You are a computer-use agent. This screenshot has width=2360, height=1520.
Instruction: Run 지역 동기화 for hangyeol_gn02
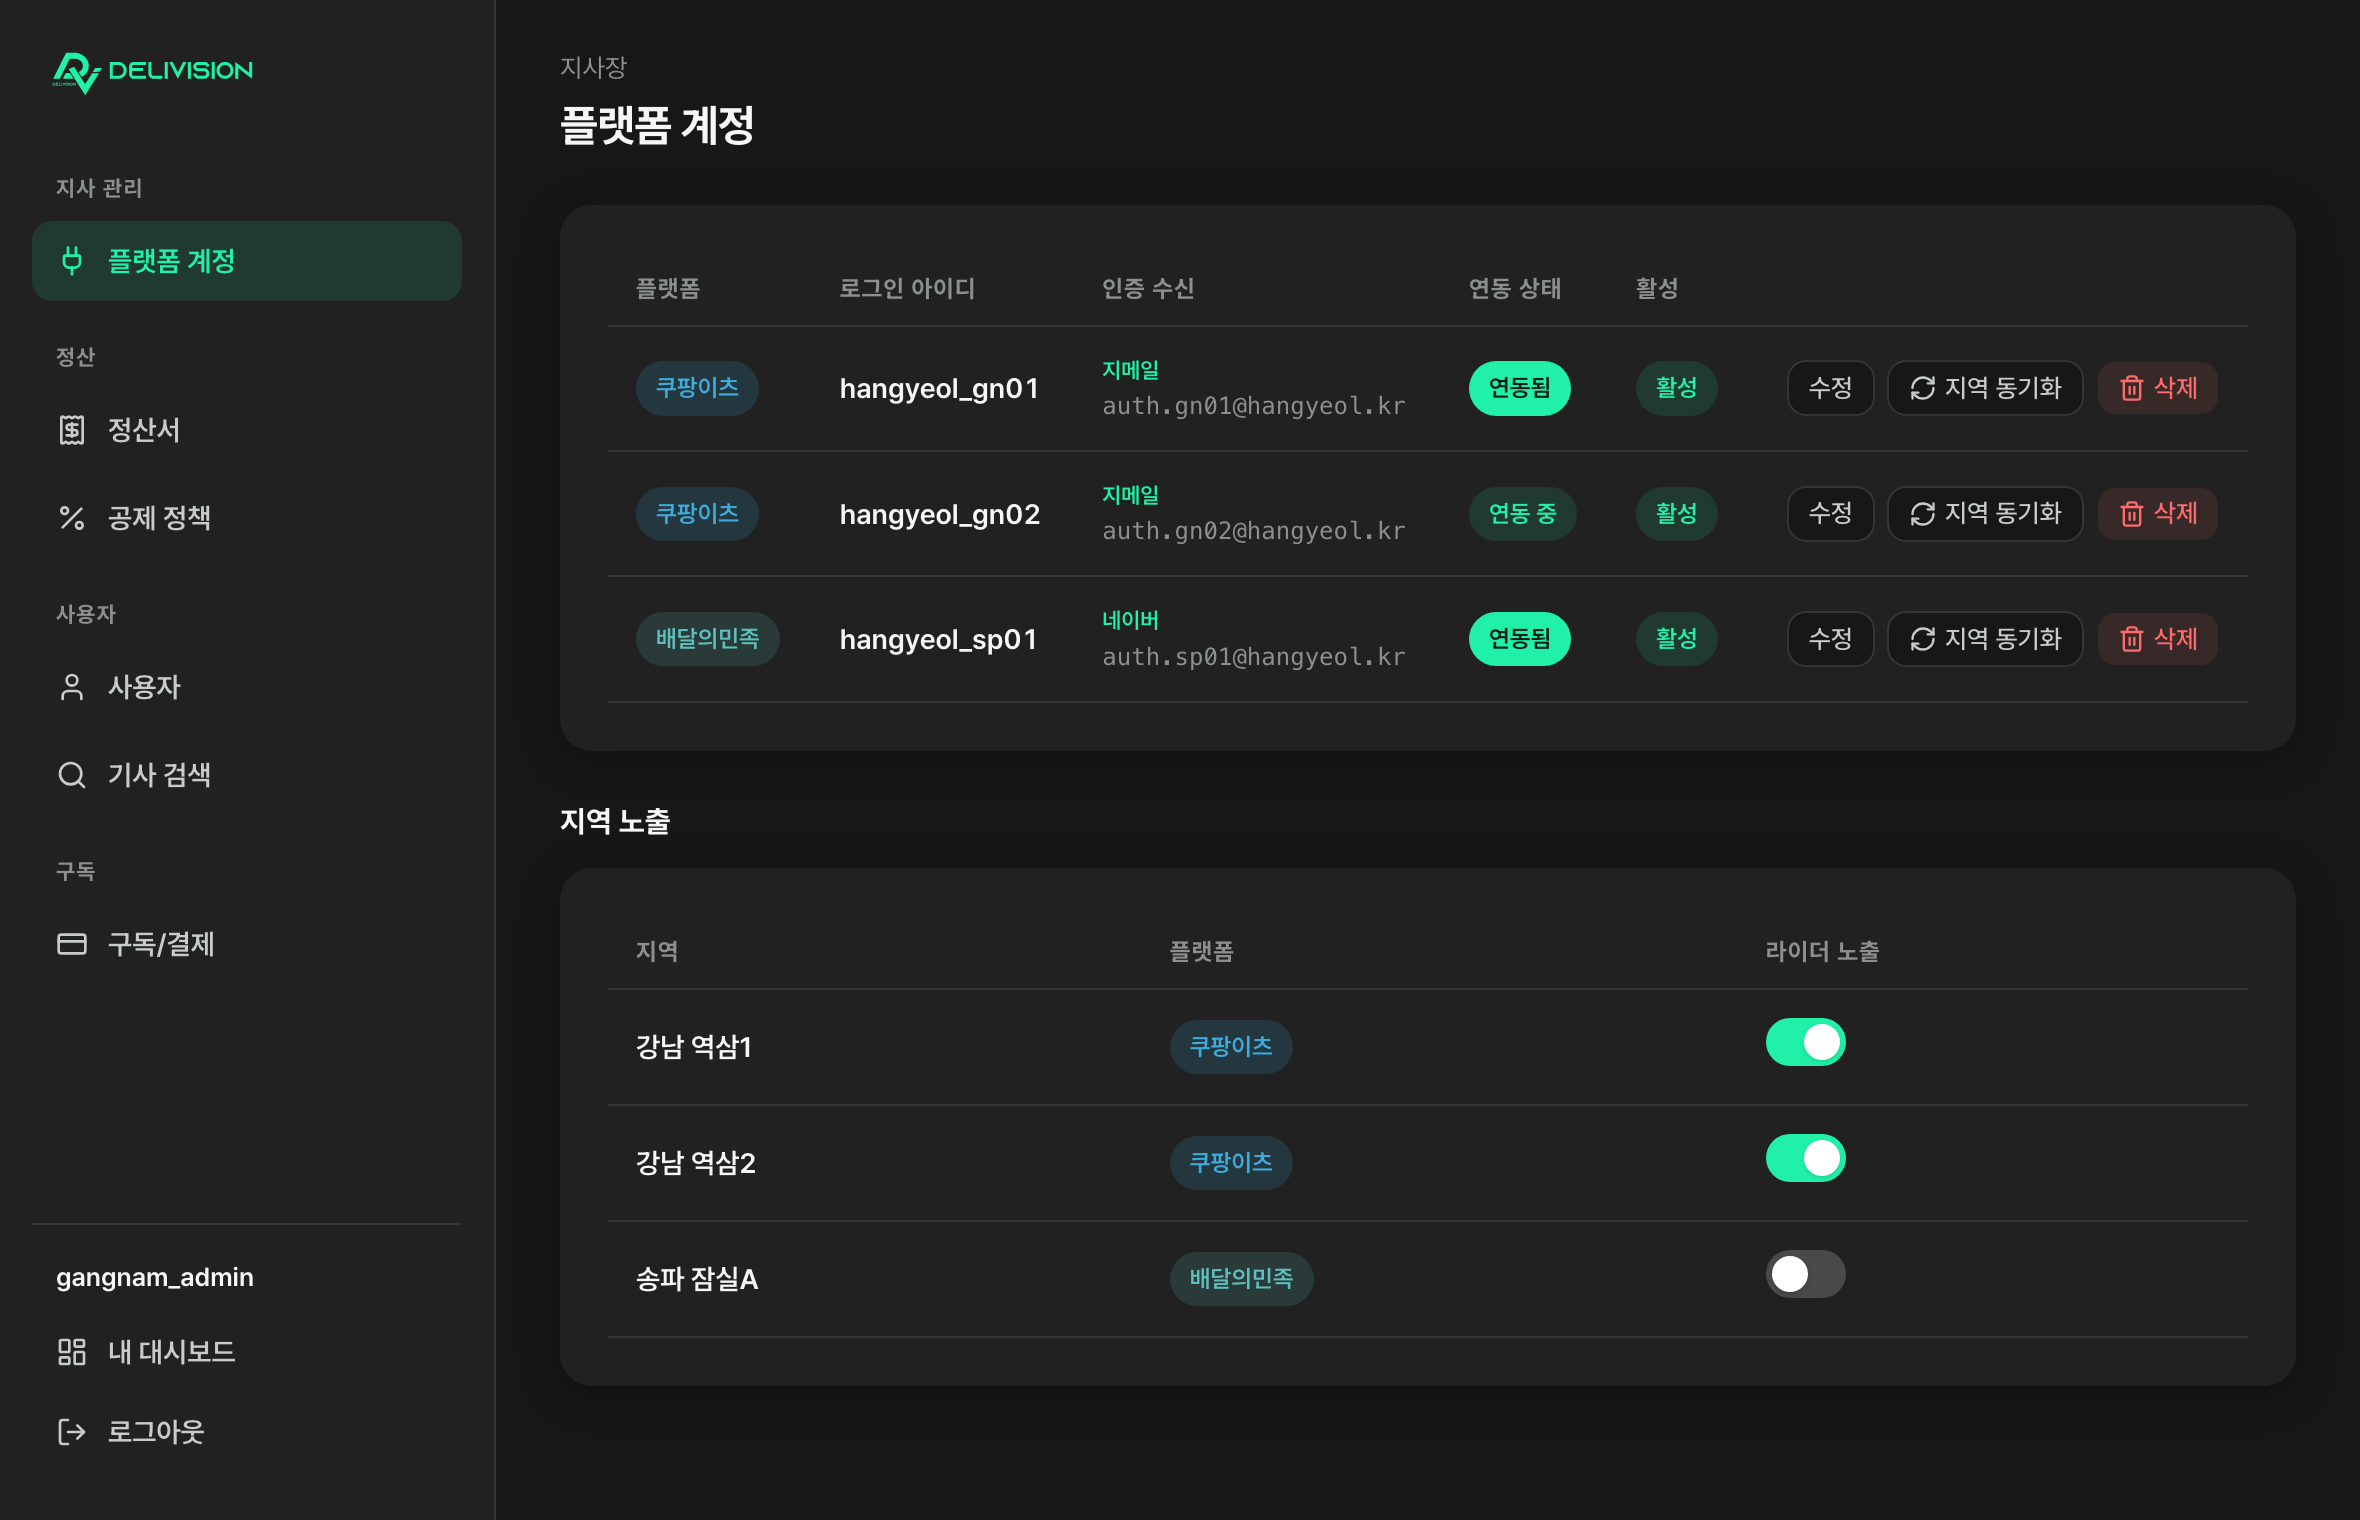[1985, 514]
